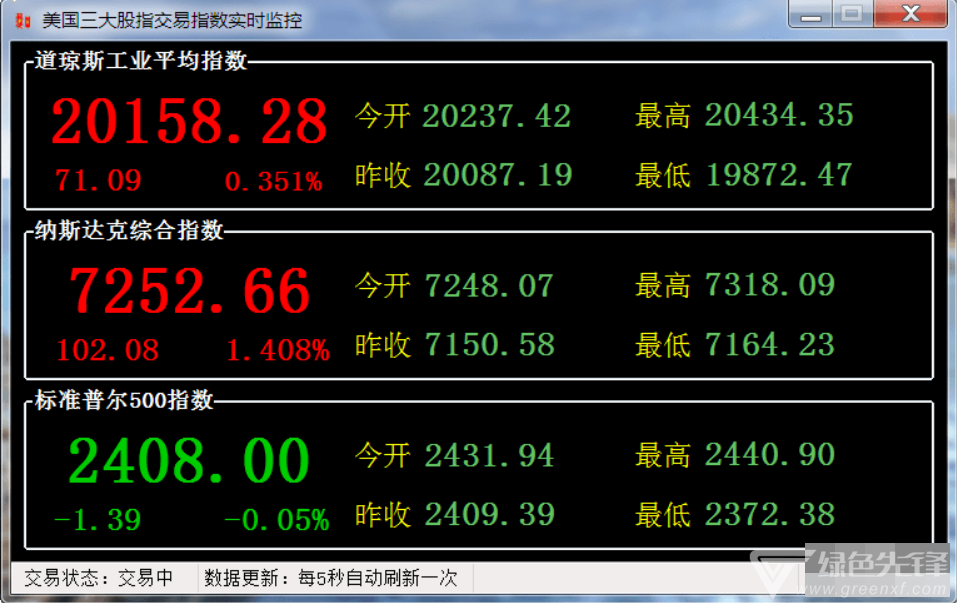
Task: Click the 最低 label in Dow Jones row
Action: (x=663, y=175)
